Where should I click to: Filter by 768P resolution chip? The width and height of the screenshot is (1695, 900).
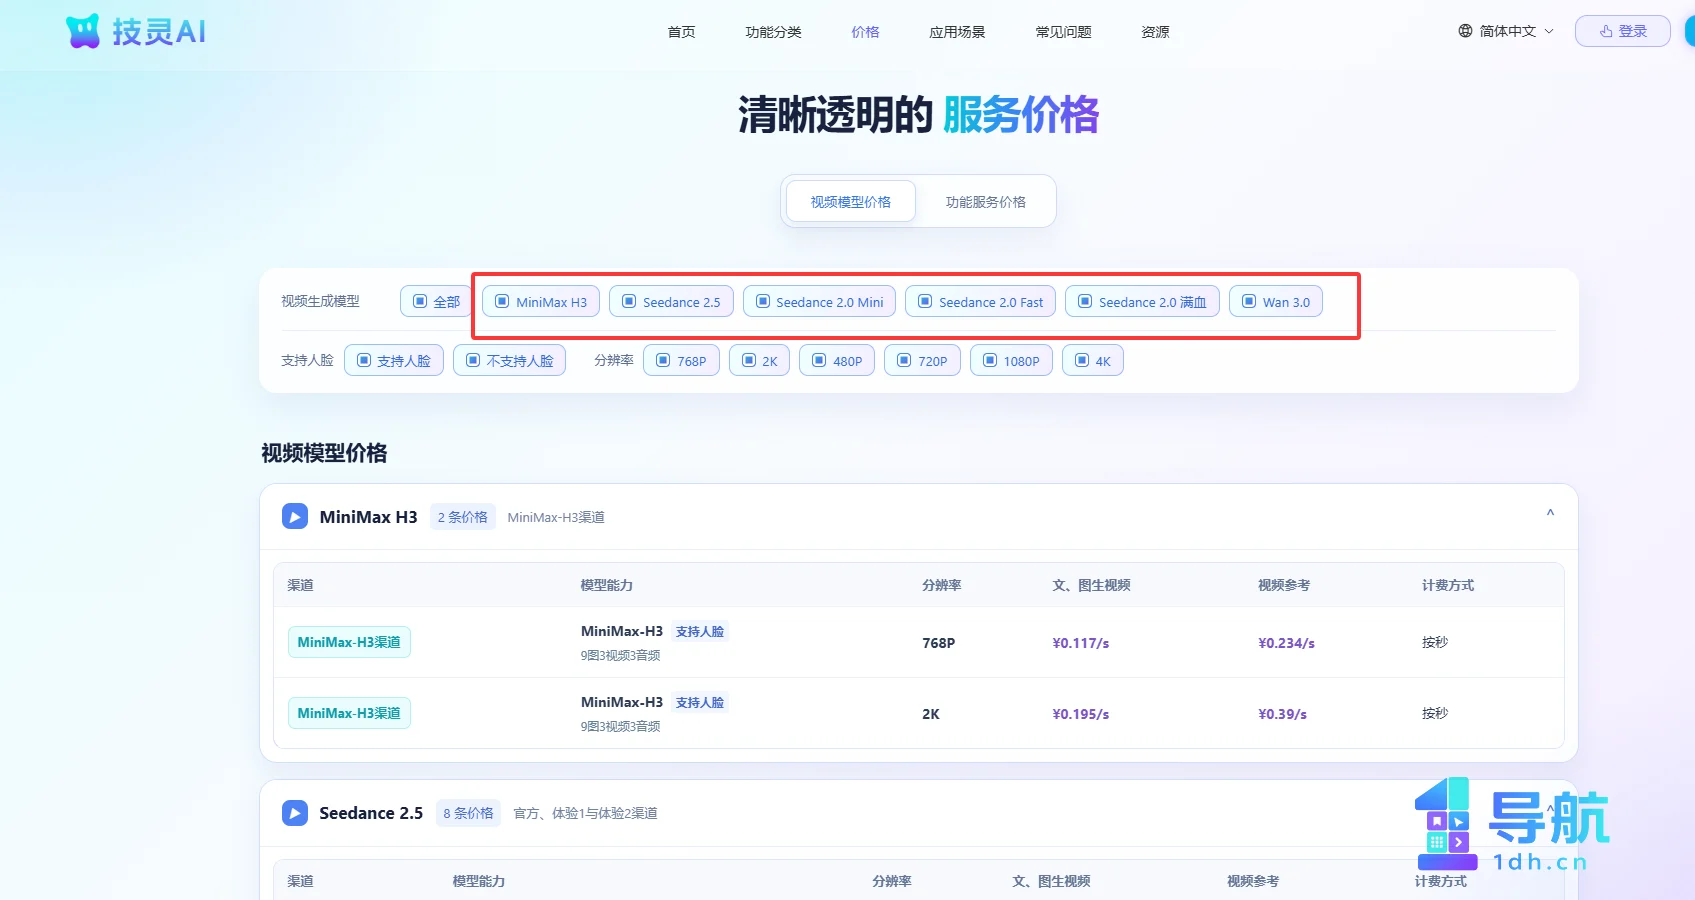(681, 360)
